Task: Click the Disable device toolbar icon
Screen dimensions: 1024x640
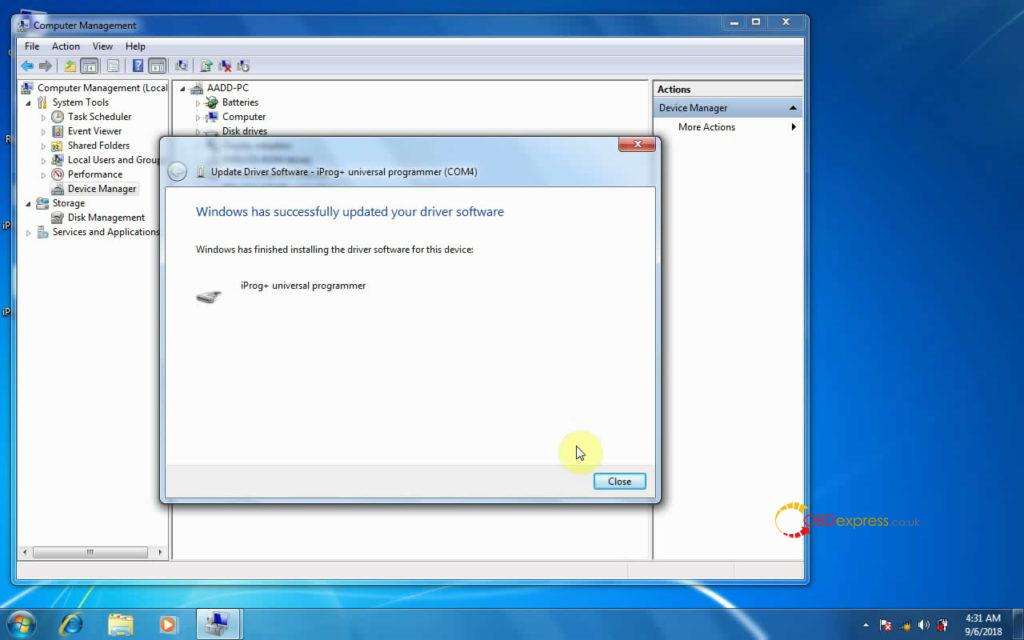Action: click(244, 66)
